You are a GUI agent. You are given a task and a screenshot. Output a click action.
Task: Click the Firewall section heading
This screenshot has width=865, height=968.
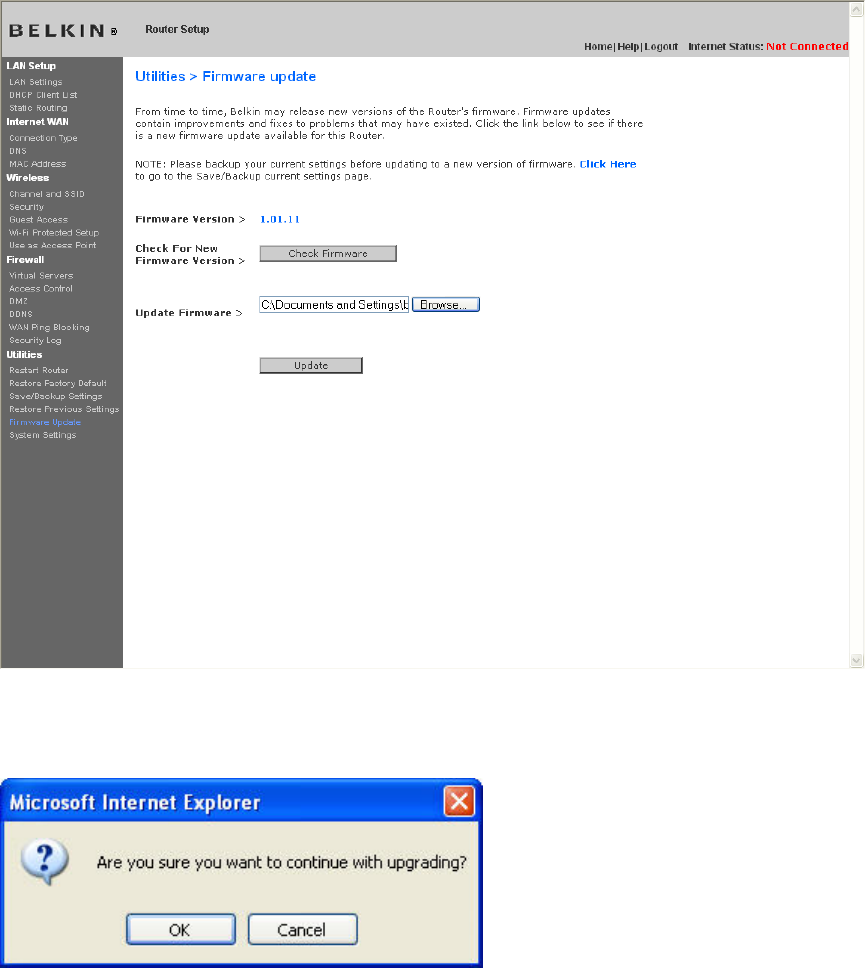[25, 260]
